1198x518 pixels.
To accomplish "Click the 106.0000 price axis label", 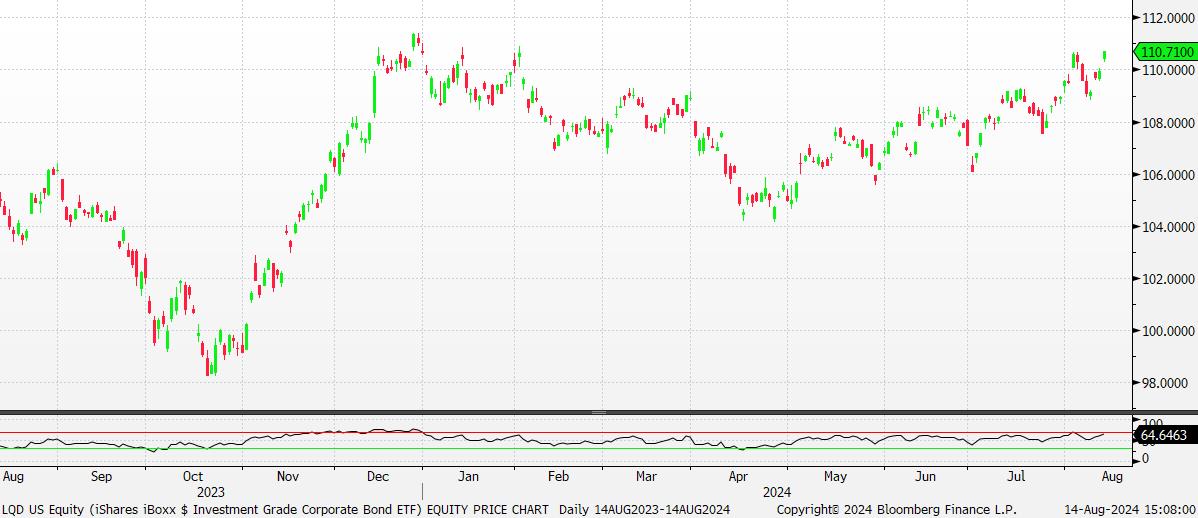I will point(1166,175).
